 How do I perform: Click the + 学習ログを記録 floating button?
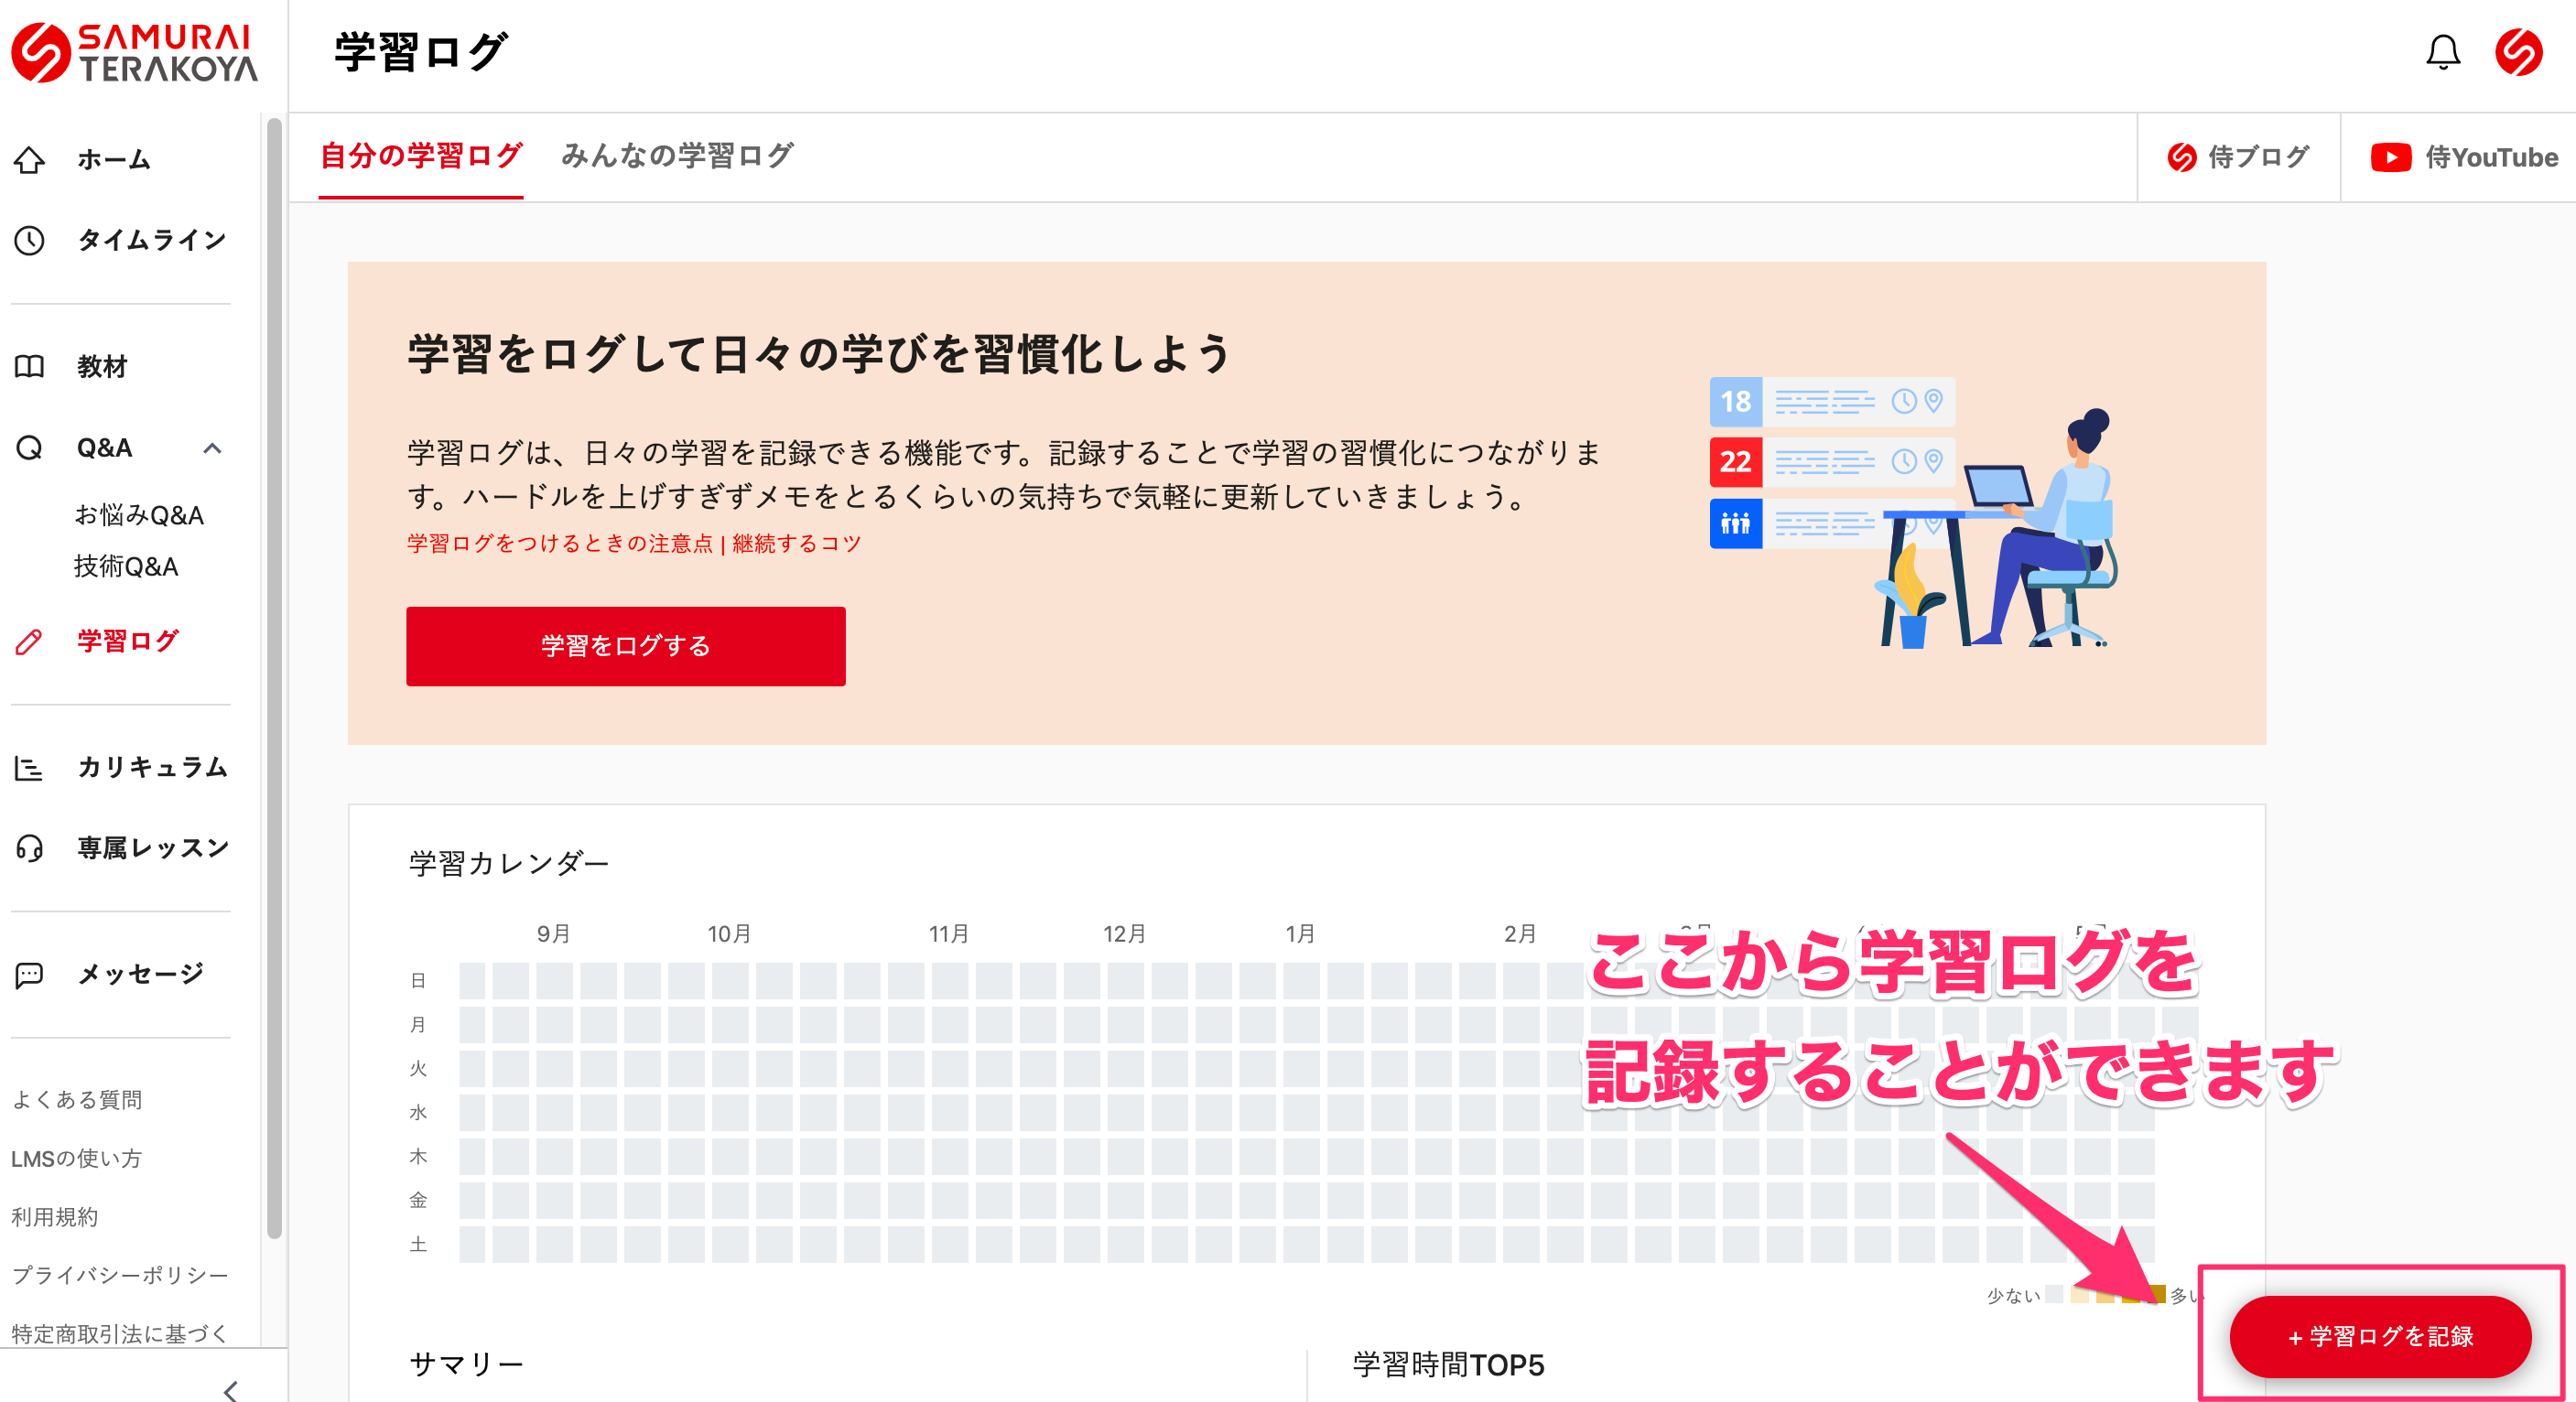pyautogui.click(x=2379, y=1336)
